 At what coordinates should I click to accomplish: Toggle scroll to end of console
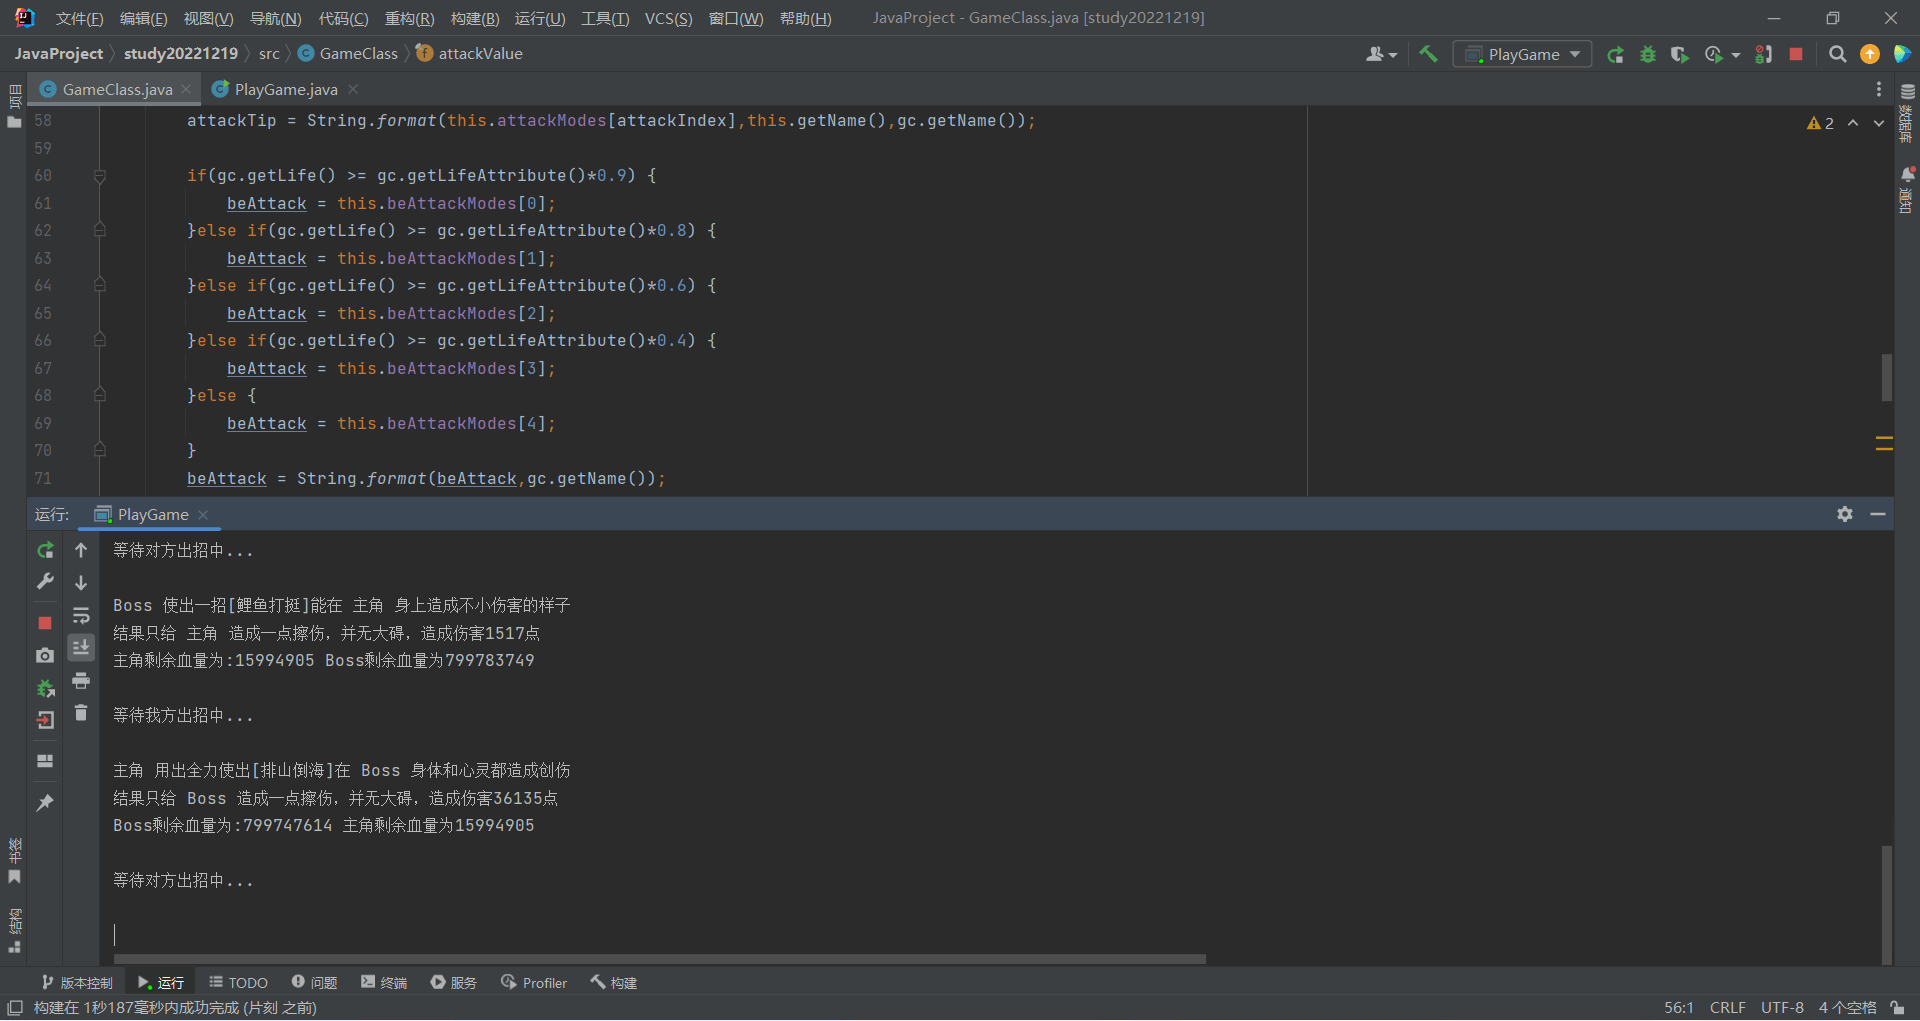click(81, 648)
